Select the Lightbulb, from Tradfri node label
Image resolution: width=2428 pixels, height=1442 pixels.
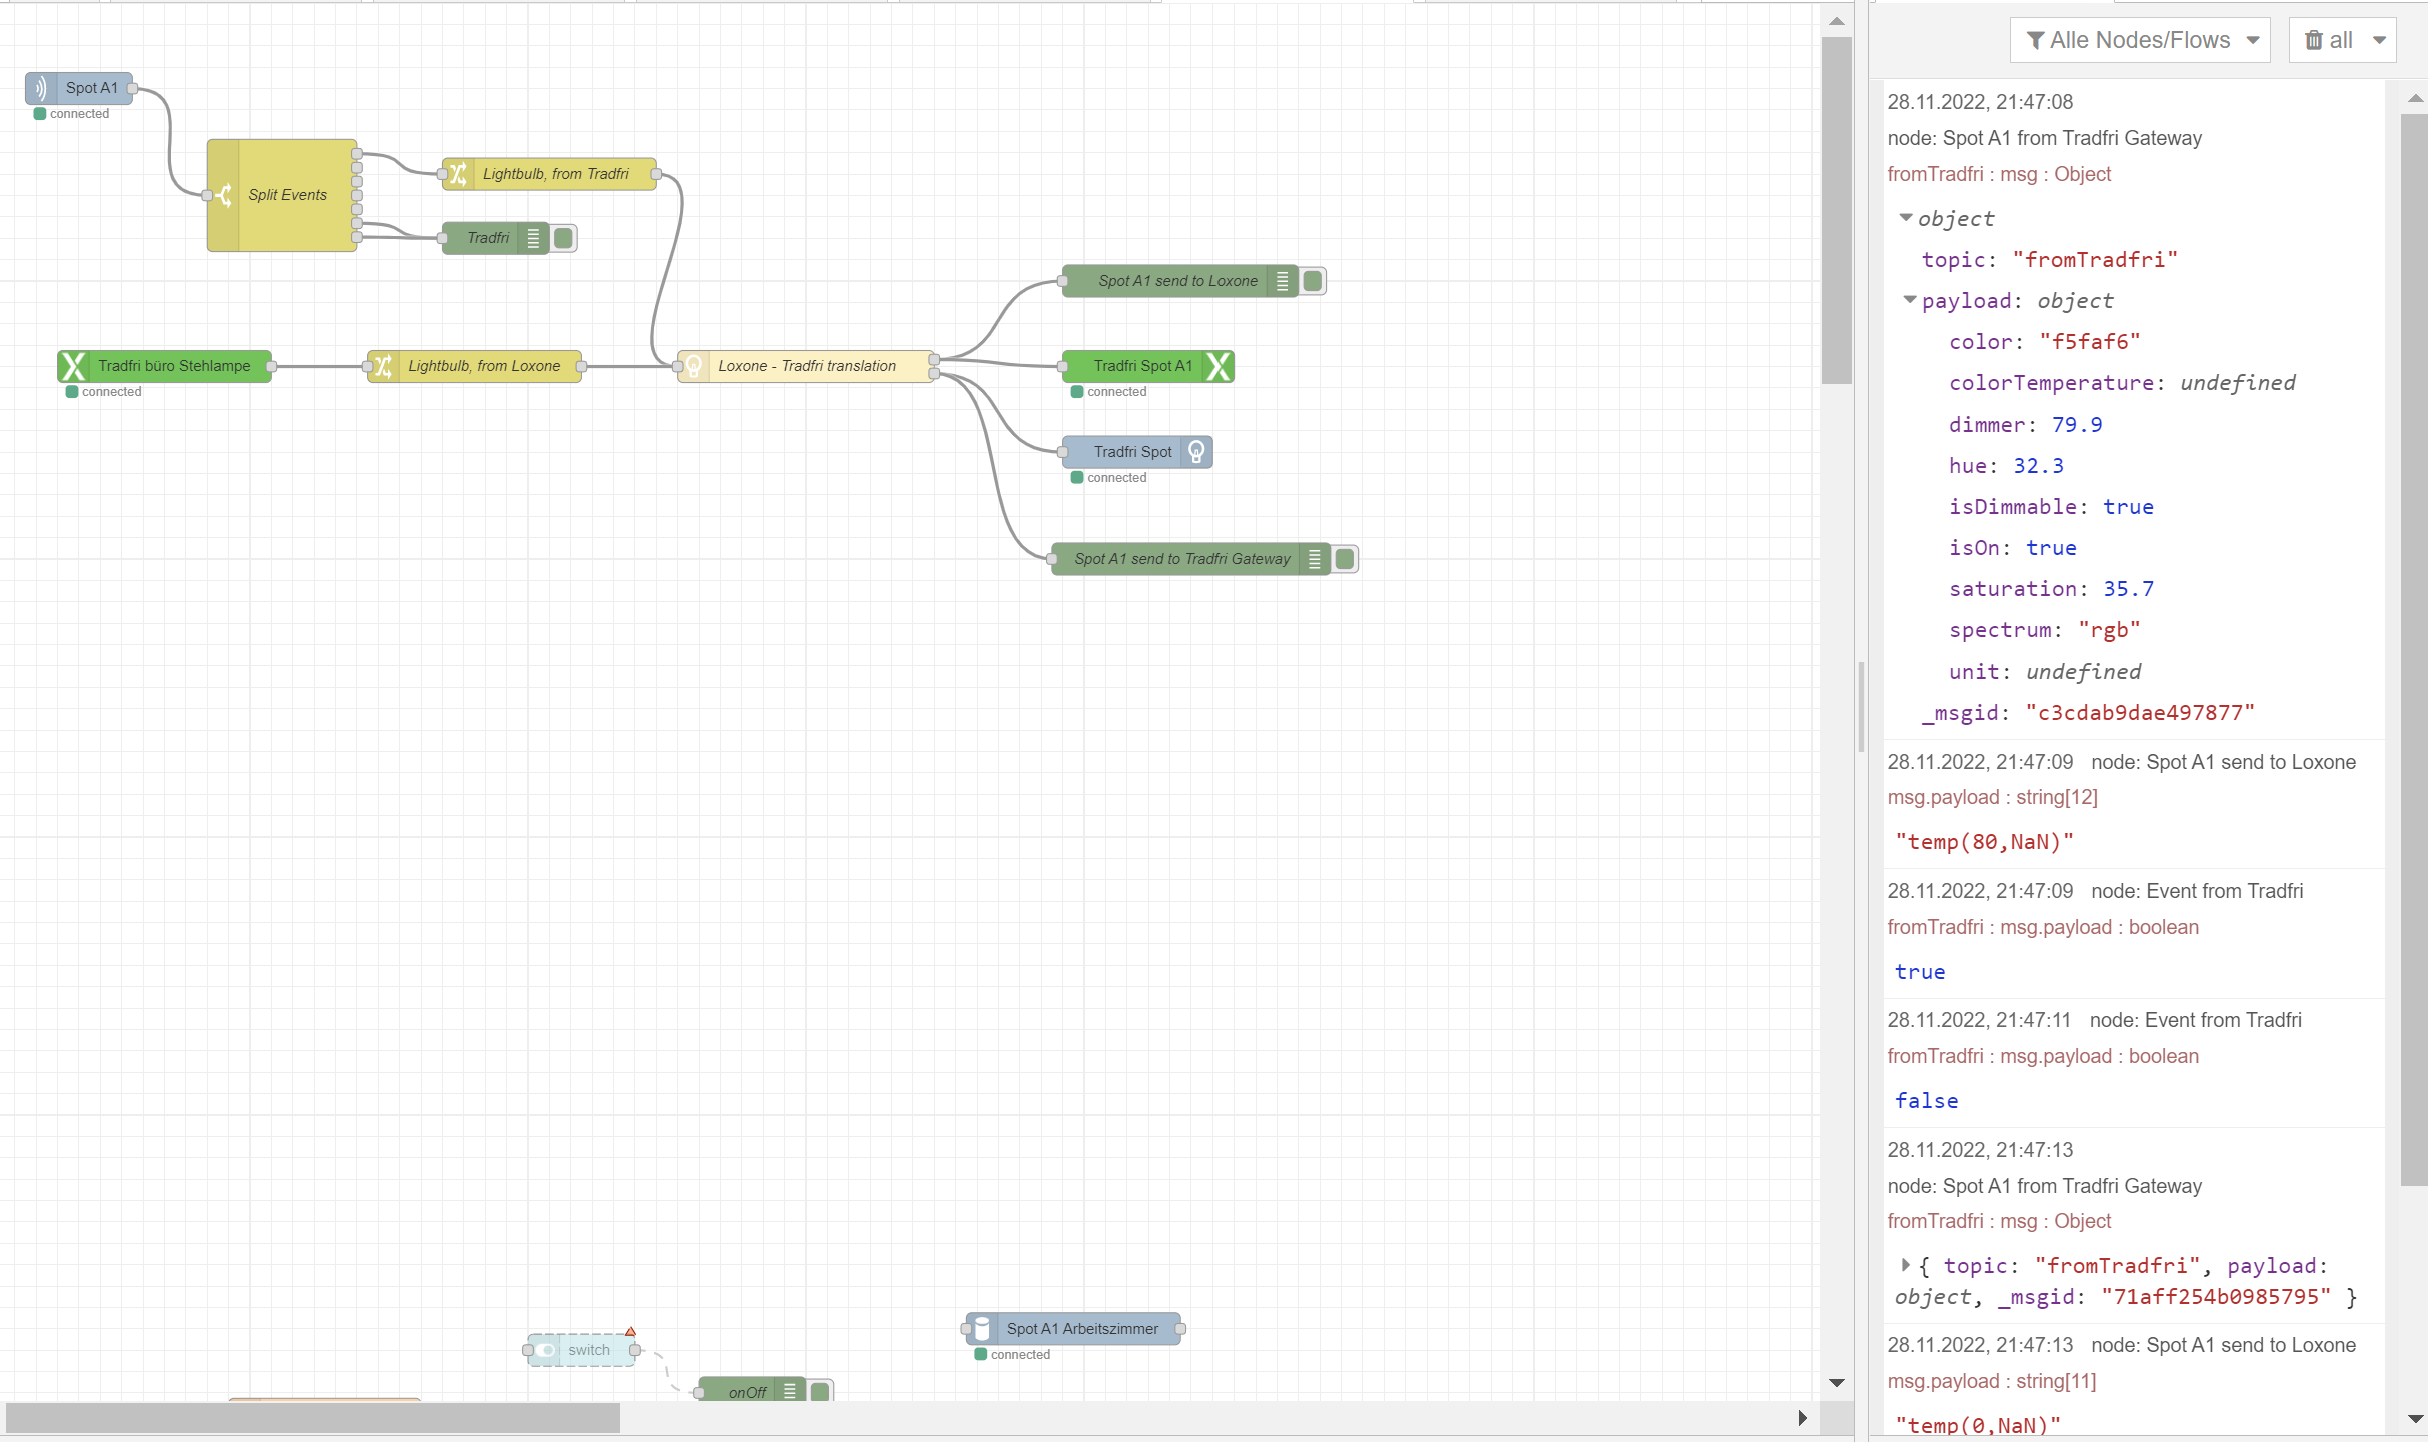[x=556, y=174]
